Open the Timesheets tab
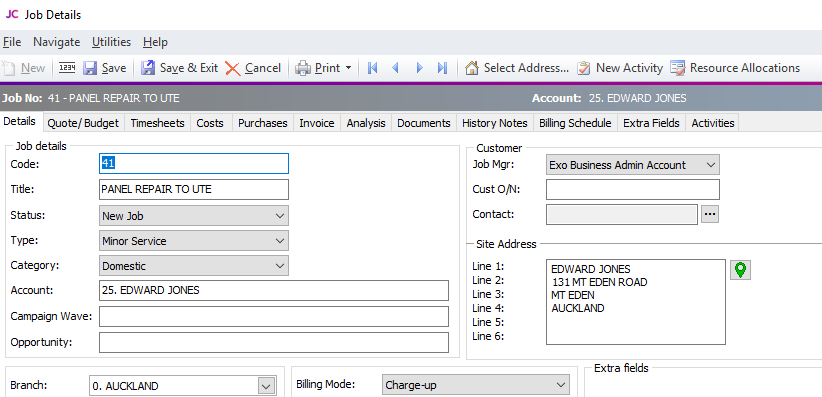 [157, 123]
